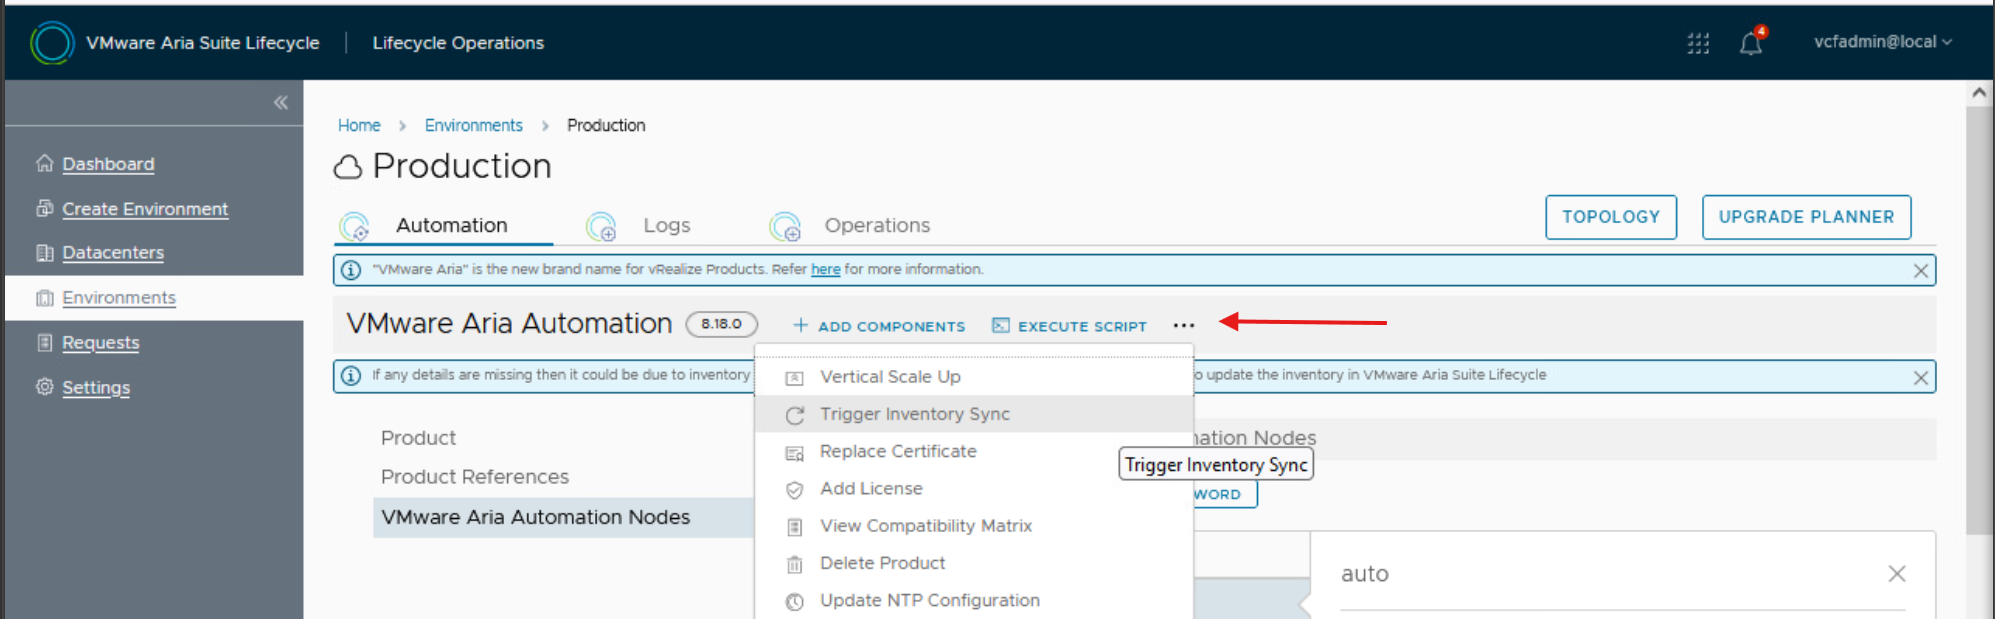Open the 'here' link in info banner
The image size is (1995, 619).
click(x=825, y=270)
